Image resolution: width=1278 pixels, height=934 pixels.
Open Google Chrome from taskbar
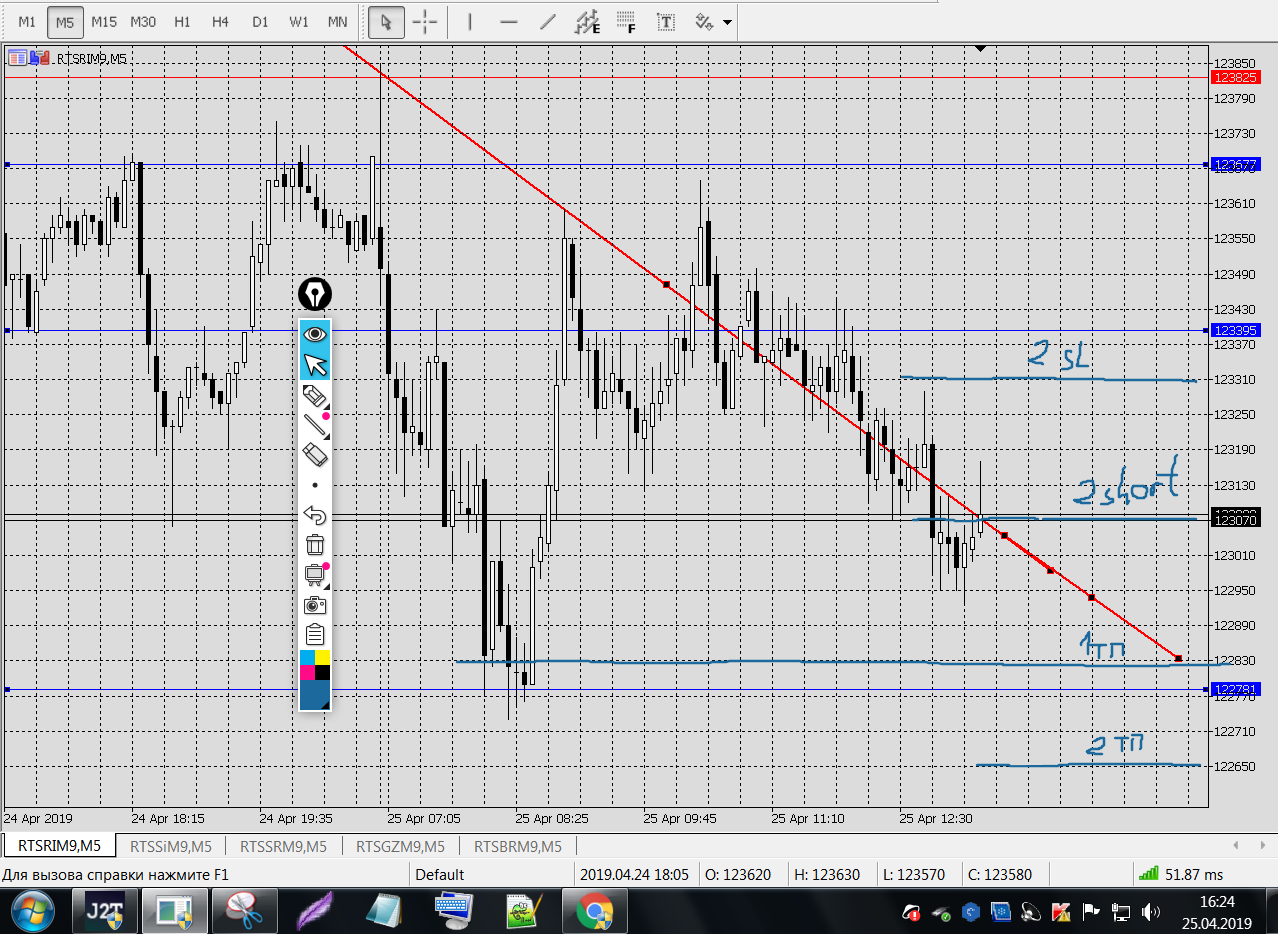[x=594, y=912]
